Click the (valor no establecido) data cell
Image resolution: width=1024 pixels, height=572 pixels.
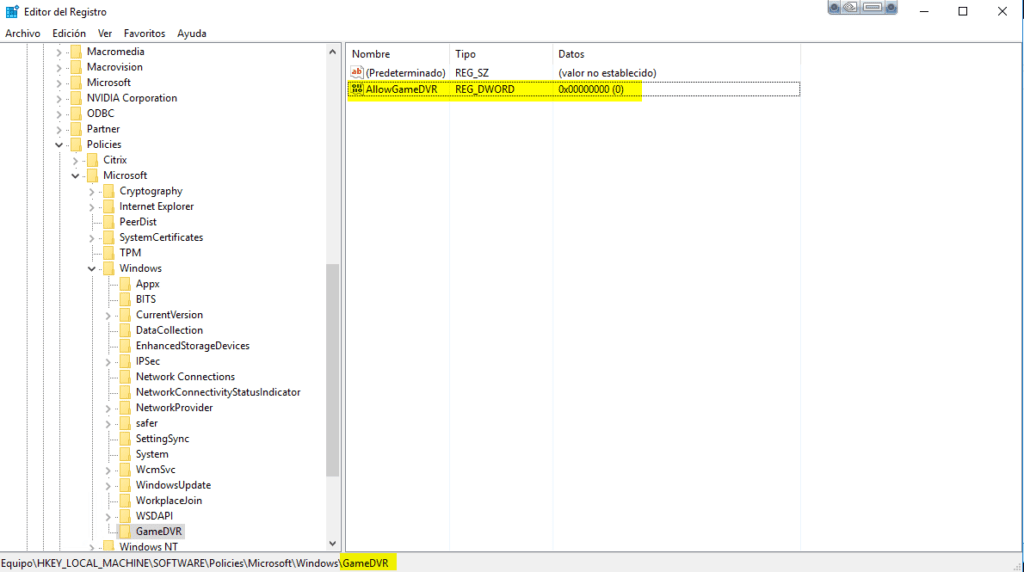607,73
